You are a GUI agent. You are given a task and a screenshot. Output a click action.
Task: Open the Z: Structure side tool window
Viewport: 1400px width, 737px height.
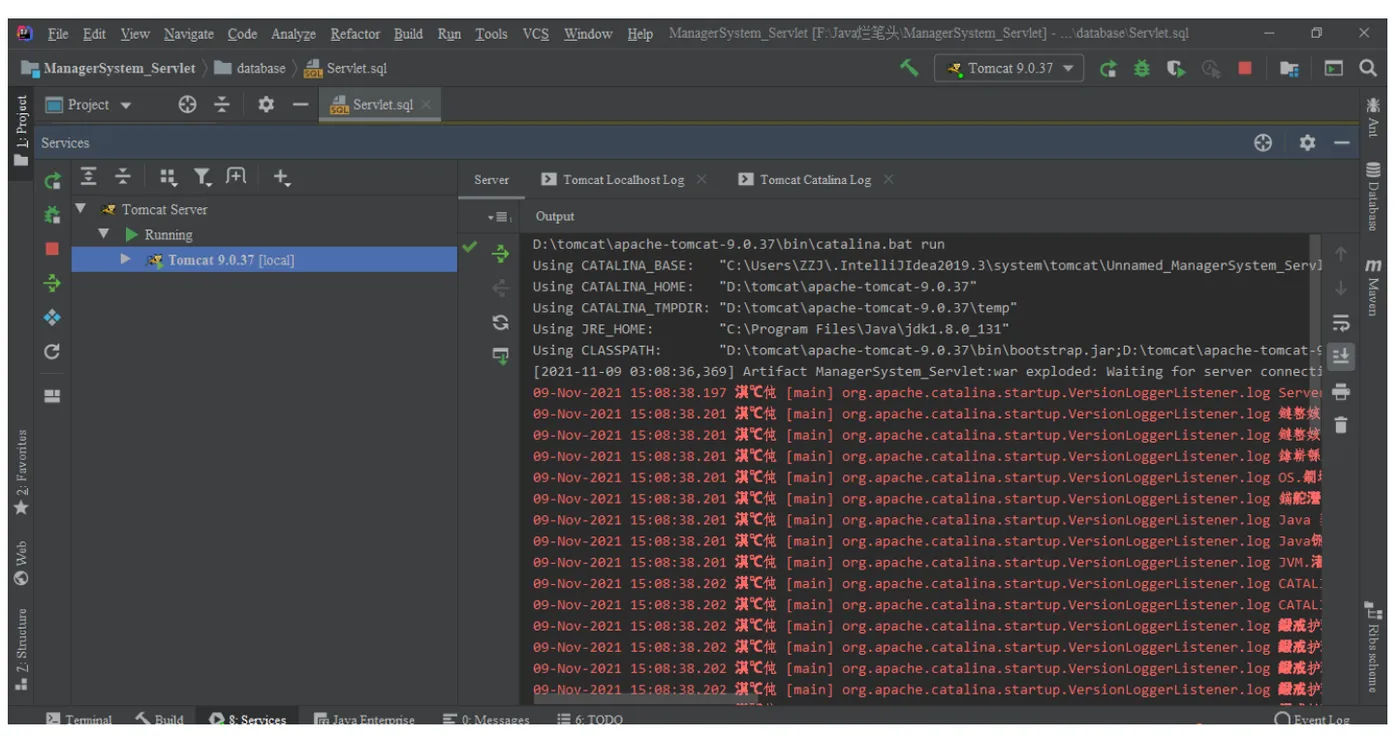[x=21, y=648]
